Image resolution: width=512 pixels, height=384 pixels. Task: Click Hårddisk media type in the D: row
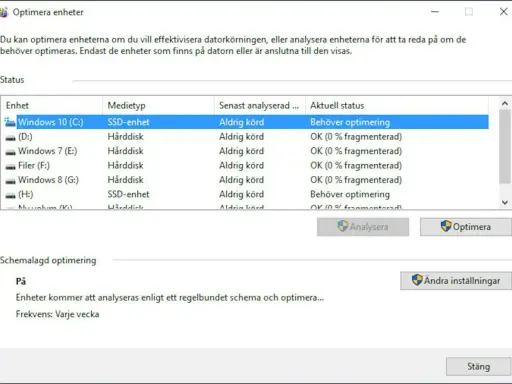click(x=125, y=137)
